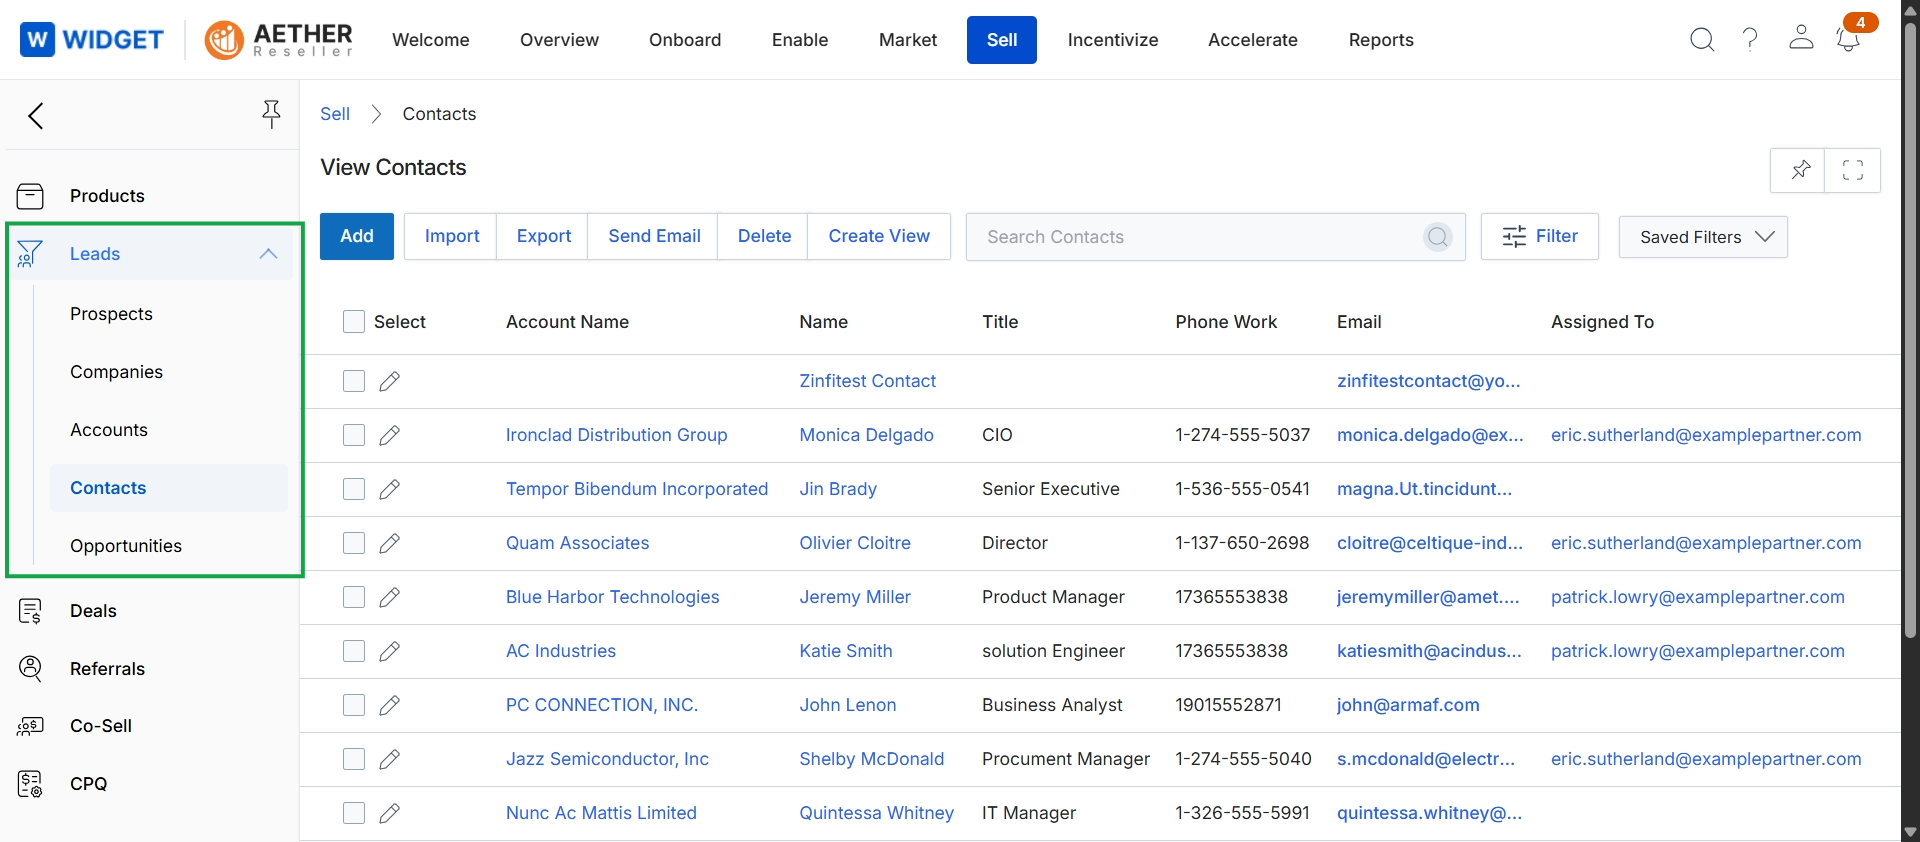Tick the Jazz Semiconductor row checkbox

click(x=354, y=759)
